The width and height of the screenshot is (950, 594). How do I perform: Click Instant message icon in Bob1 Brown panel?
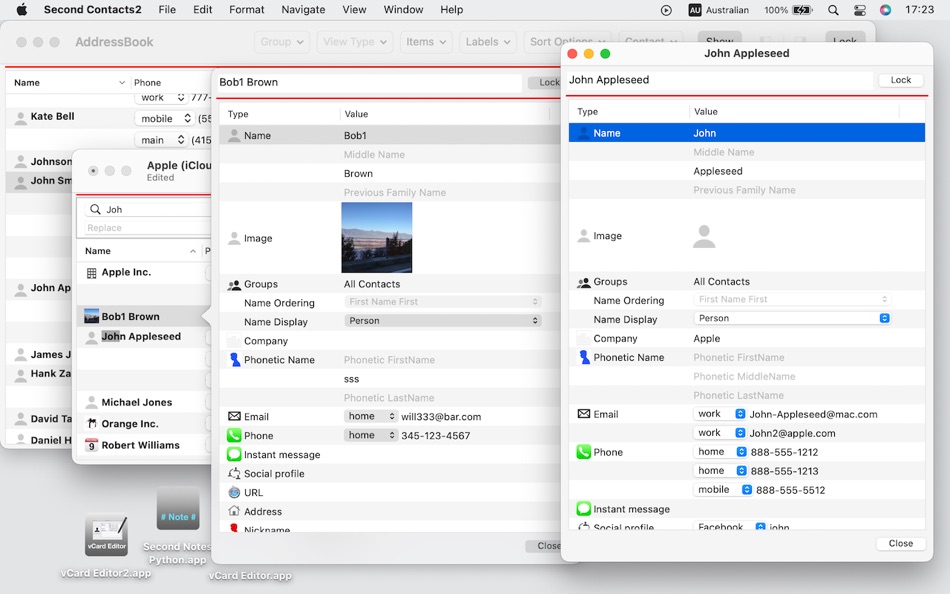point(234,454)
